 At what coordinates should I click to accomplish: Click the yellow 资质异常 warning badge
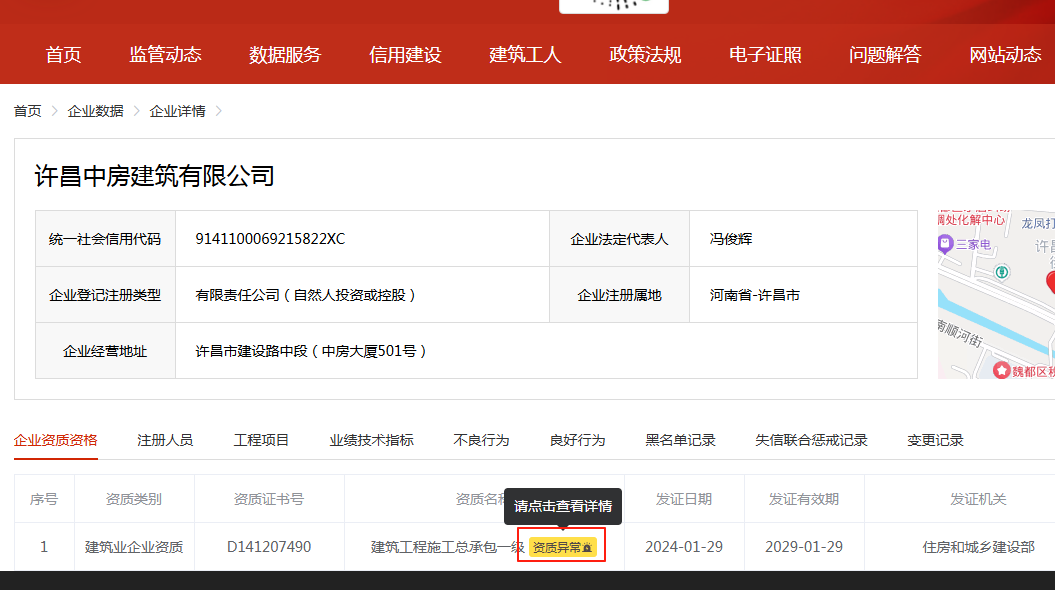560,548
